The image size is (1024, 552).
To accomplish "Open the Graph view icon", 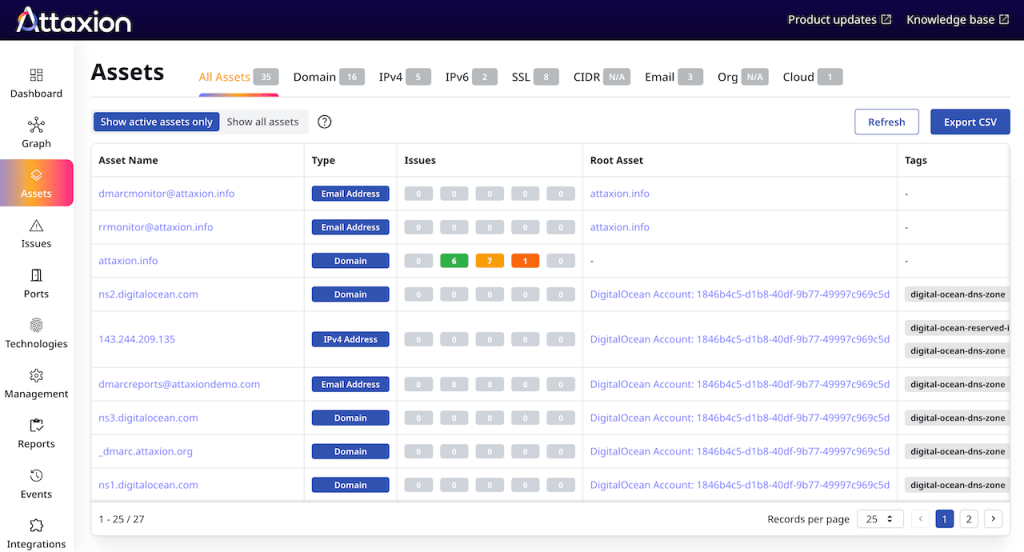I will 36,125.
